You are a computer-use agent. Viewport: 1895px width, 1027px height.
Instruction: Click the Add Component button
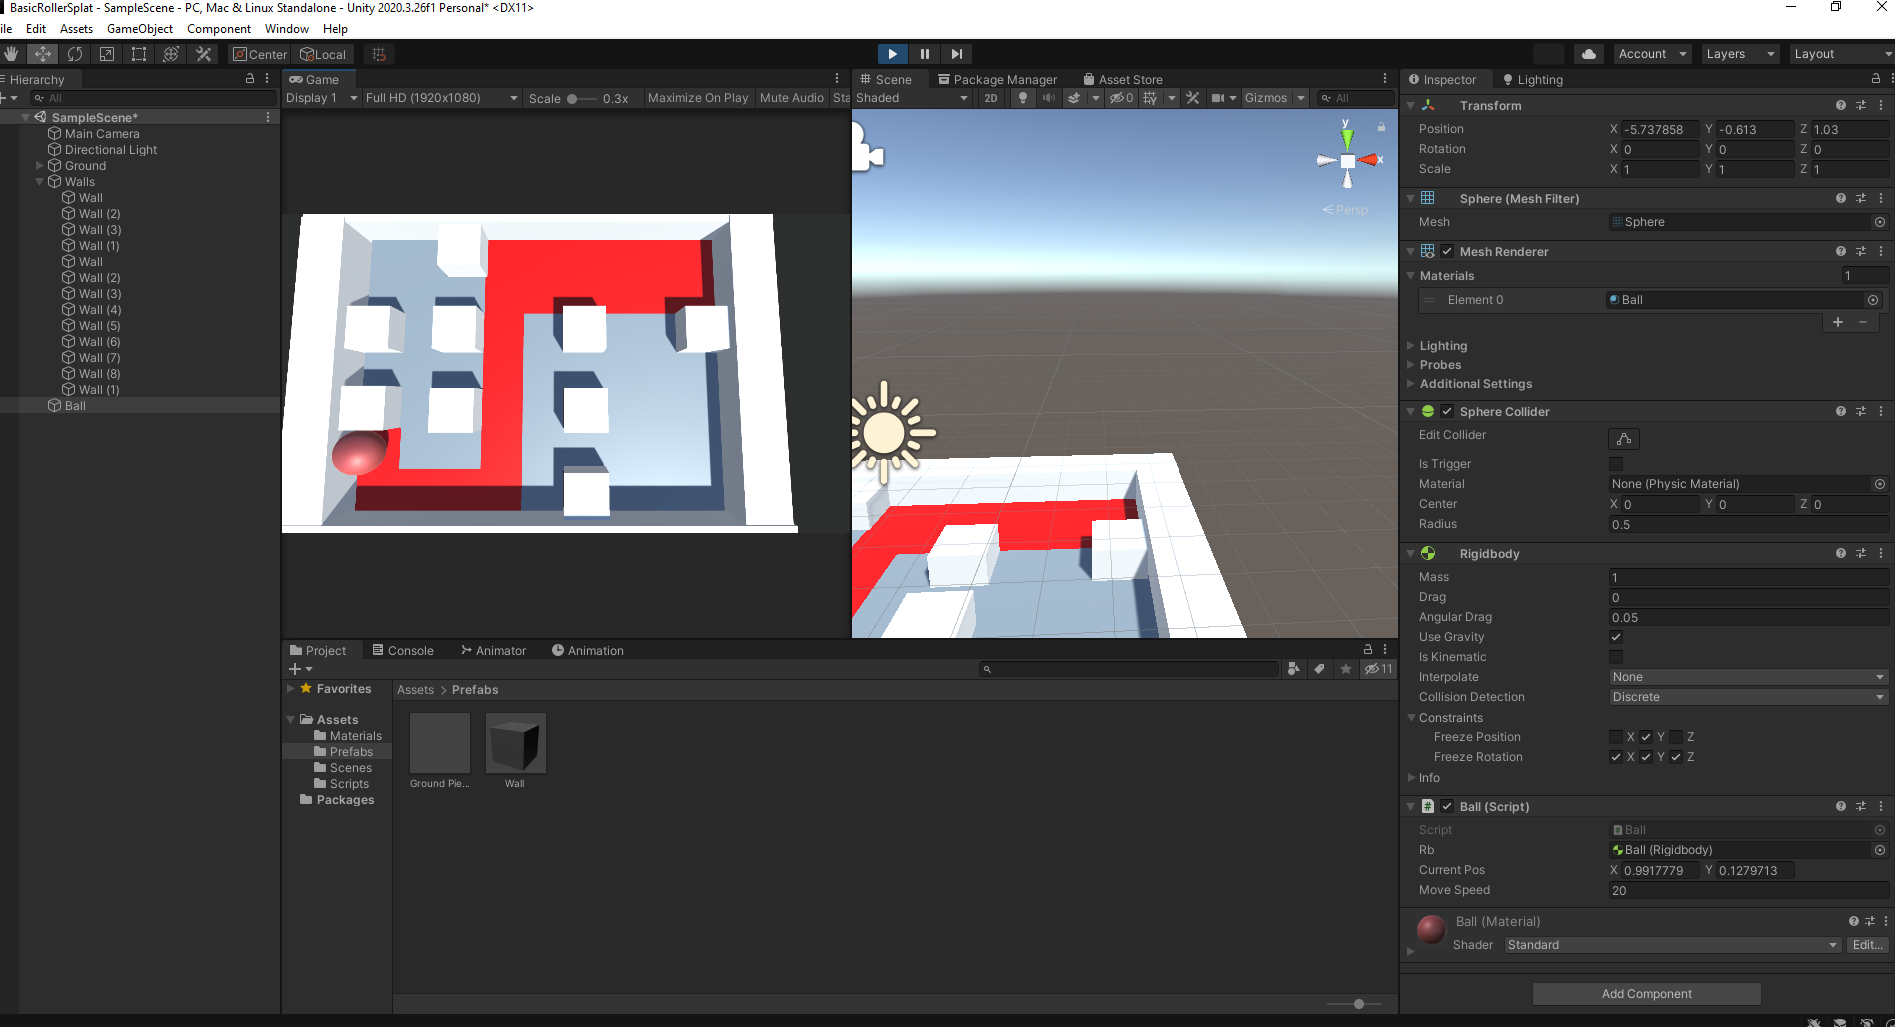coord(1645,993)
